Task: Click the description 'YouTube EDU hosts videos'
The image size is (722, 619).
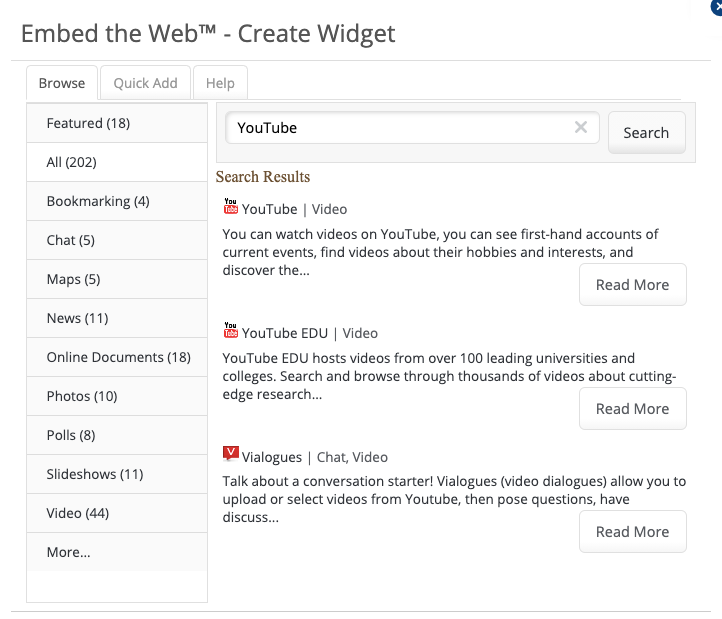Action: [449, 376]
